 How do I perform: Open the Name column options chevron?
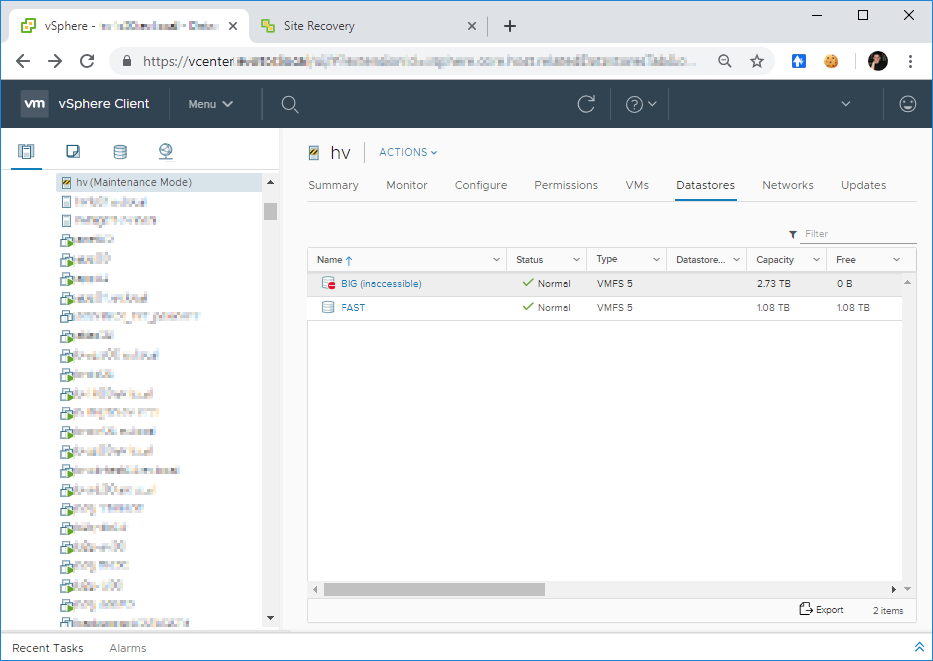click(496, 259)
